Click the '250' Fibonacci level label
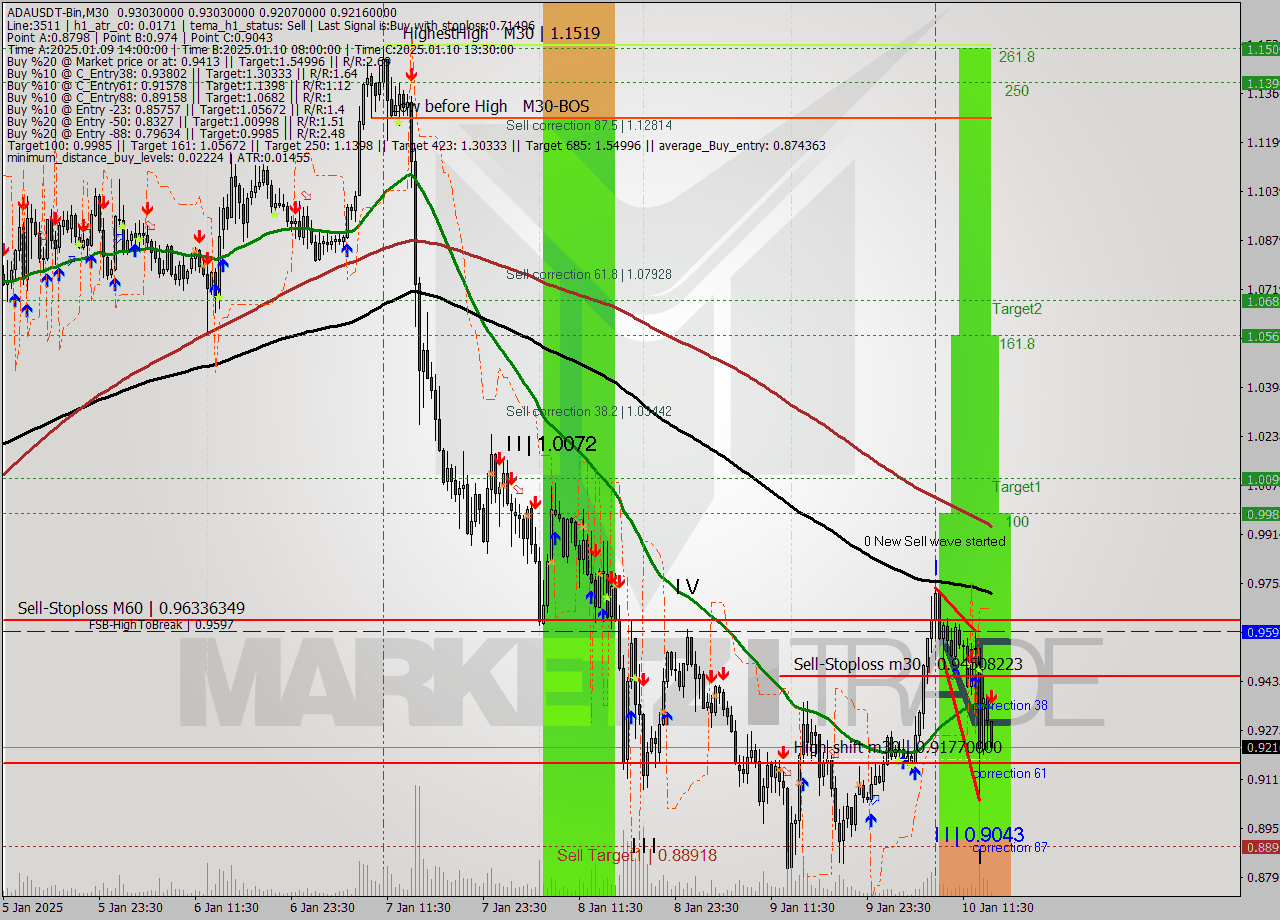This screenshot has width=1280, height=920. tap(1017, 91)
